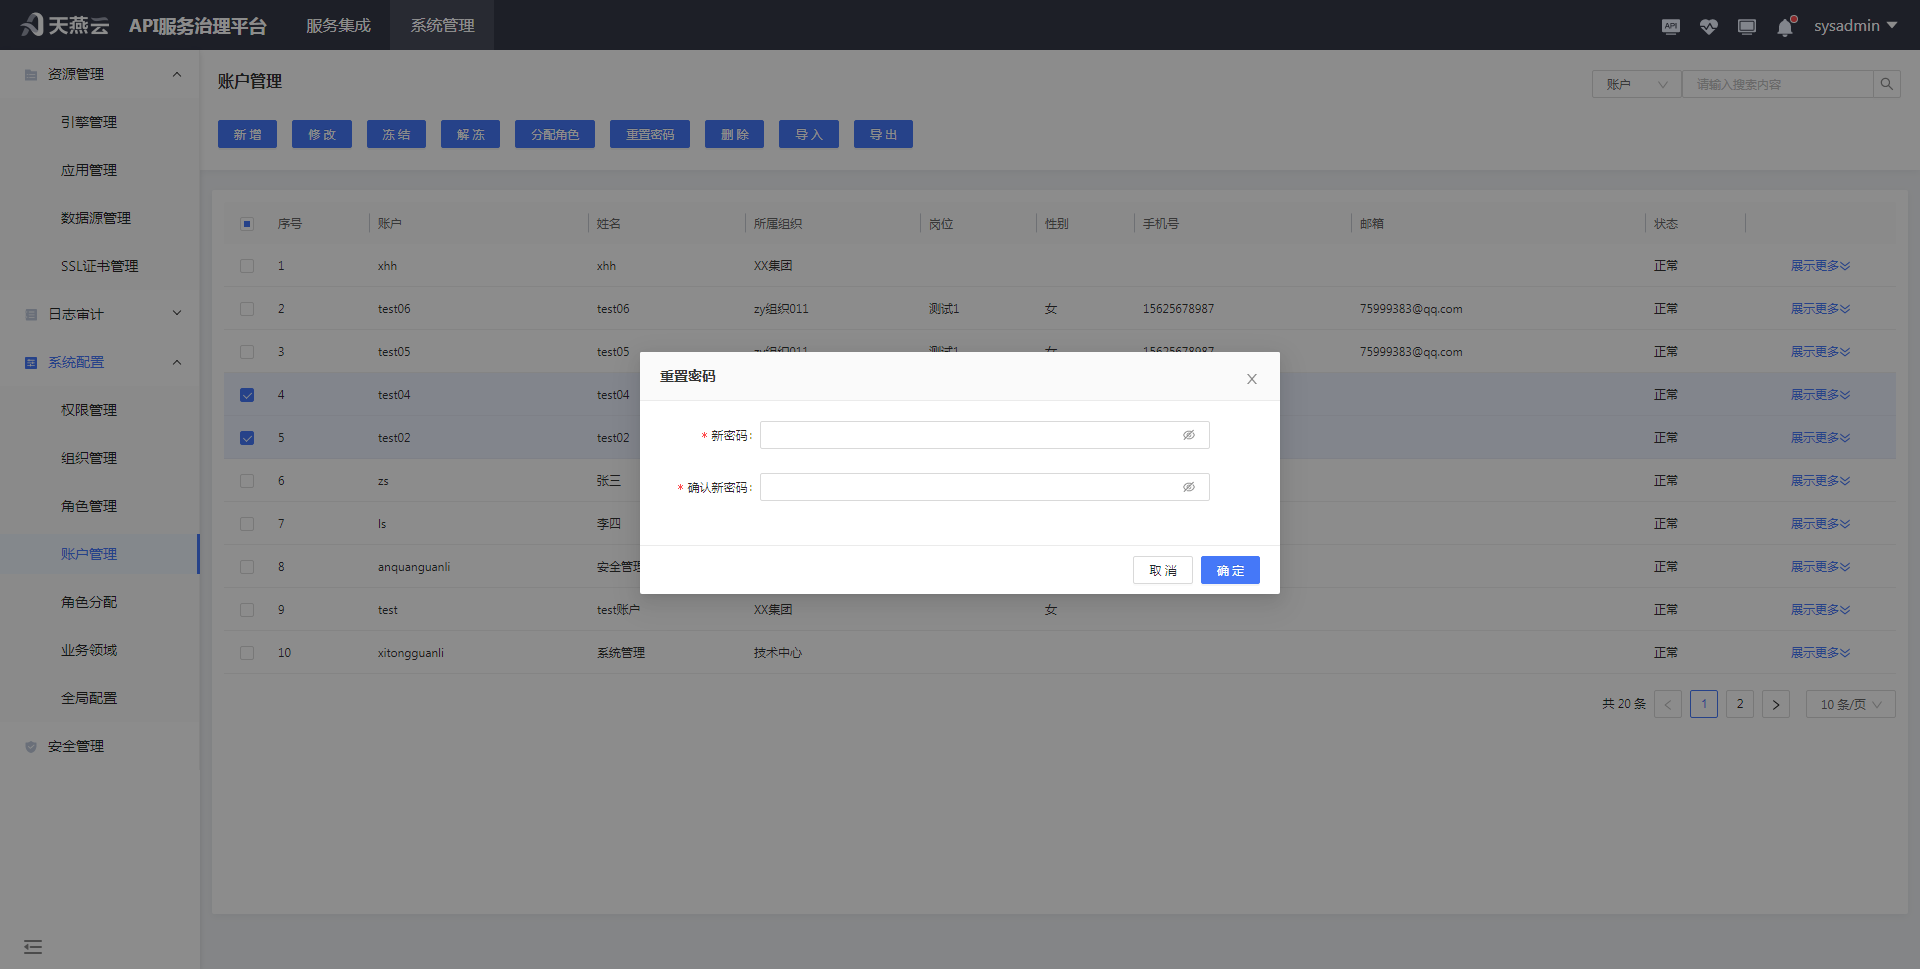Image resolution: width=1920 pixels, height=969 pixels.
Task: Switch to 服务集成 in top navigation
Action: coord(338,25)
